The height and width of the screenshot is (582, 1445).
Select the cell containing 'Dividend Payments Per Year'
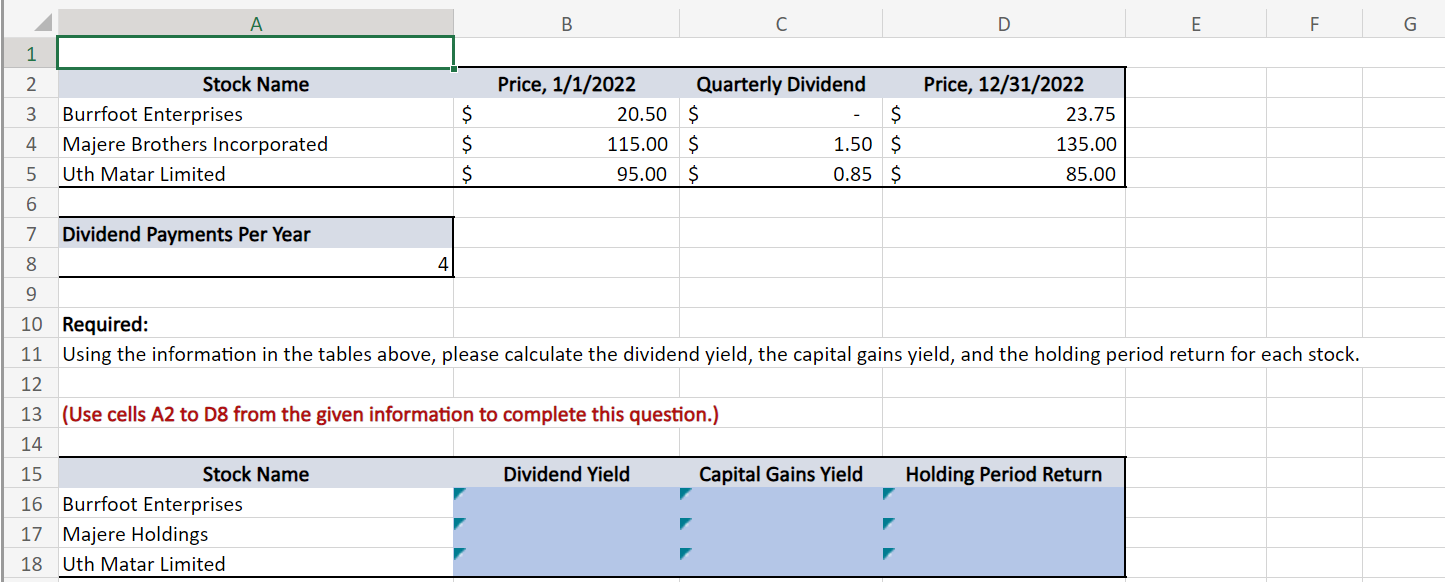(x=256, y=233)
